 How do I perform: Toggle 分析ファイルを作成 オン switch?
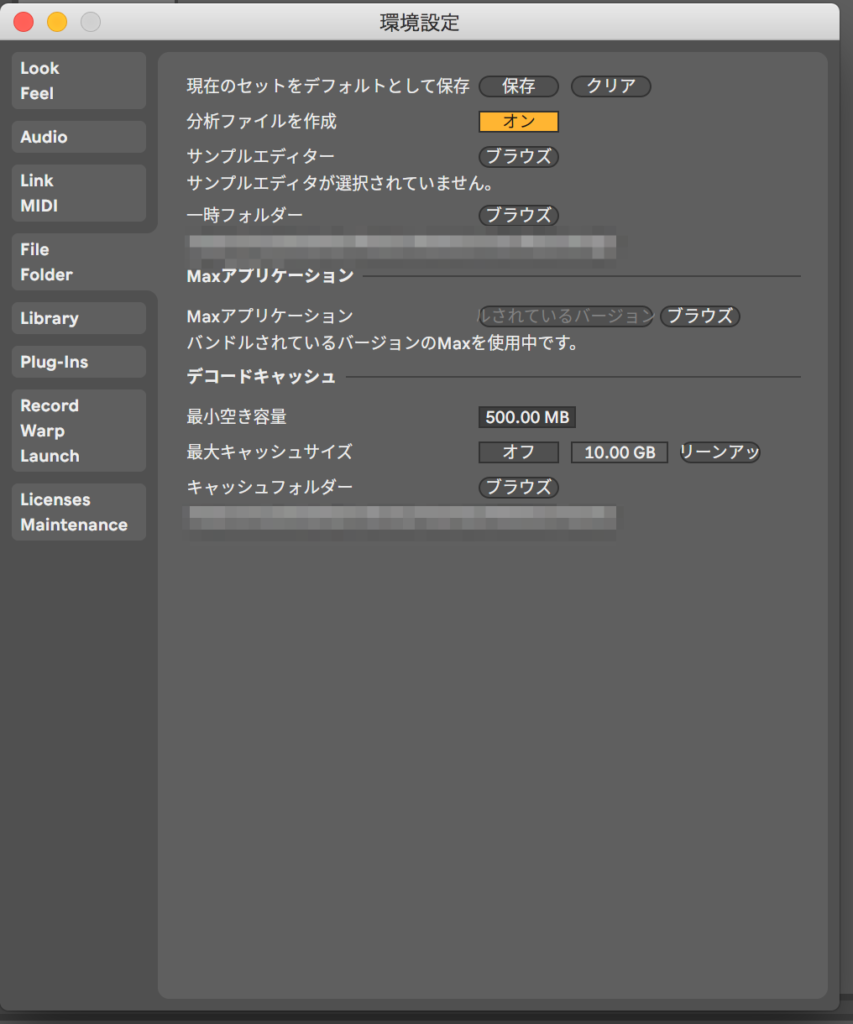[518, 122]
